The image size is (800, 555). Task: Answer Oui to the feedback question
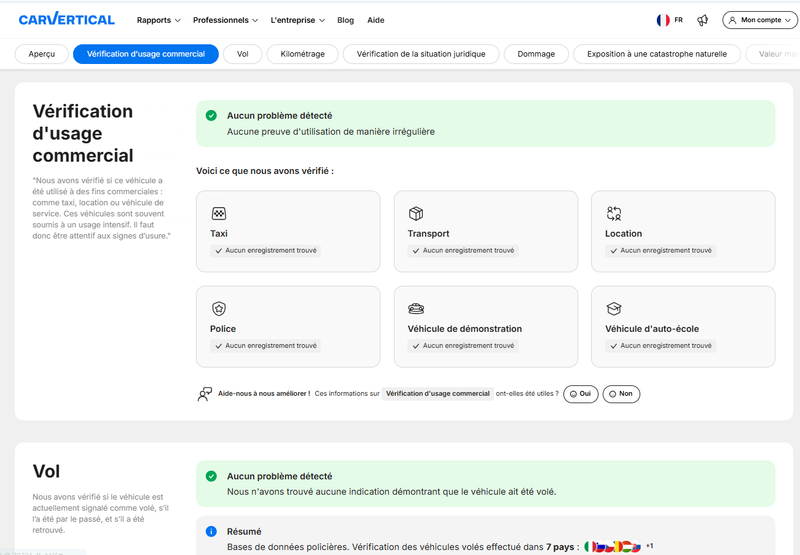[x=581, y=394]
